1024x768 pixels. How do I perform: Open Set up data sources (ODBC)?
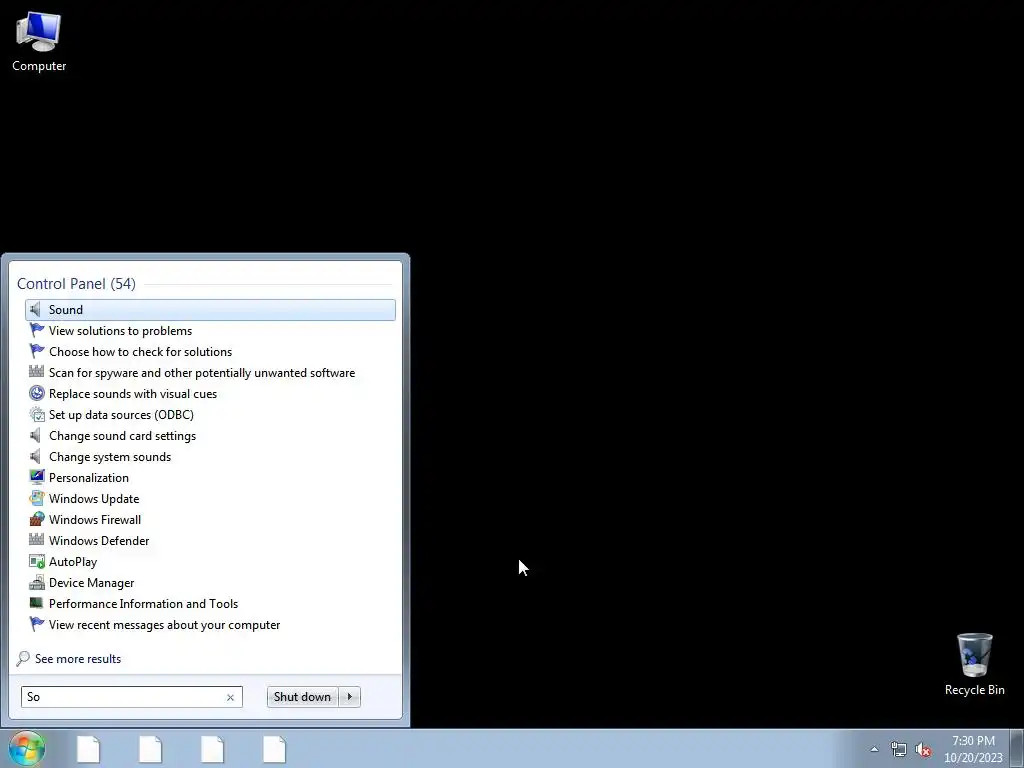coord(210,415)
